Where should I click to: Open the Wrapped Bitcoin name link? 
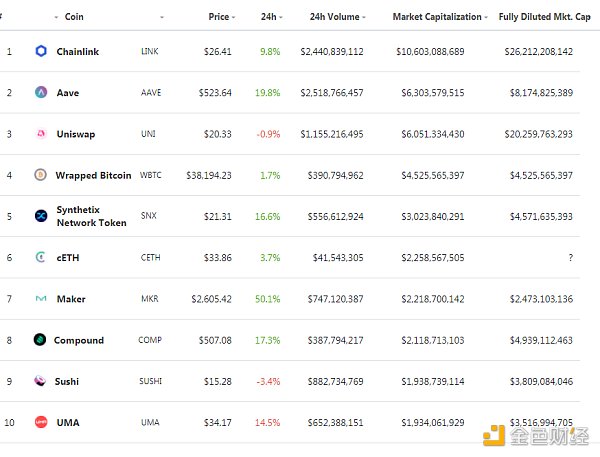point(93,176)
